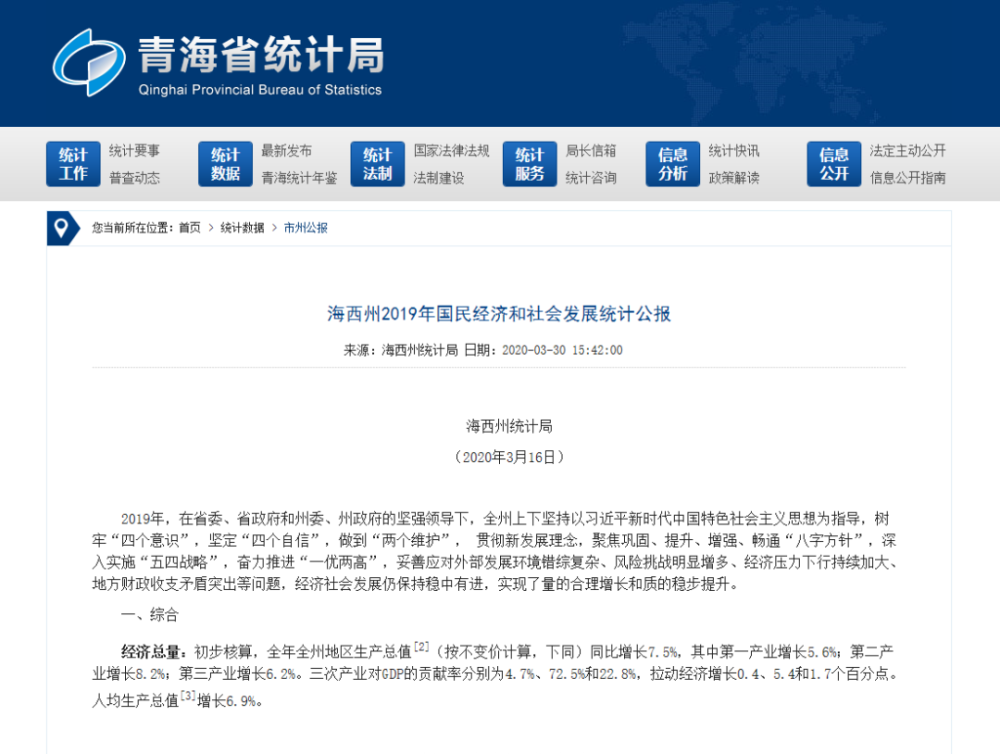Open the 统计法制 navigation block
1000x754 pixels.
coord(378,164)
